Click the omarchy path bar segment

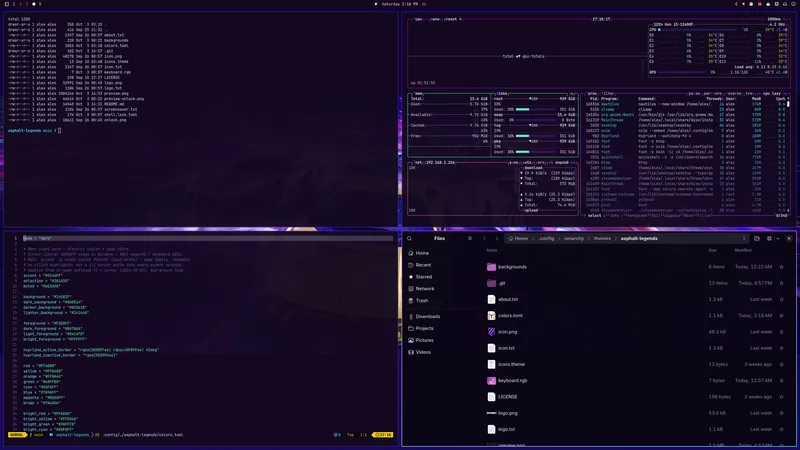(x=574, y=238)
